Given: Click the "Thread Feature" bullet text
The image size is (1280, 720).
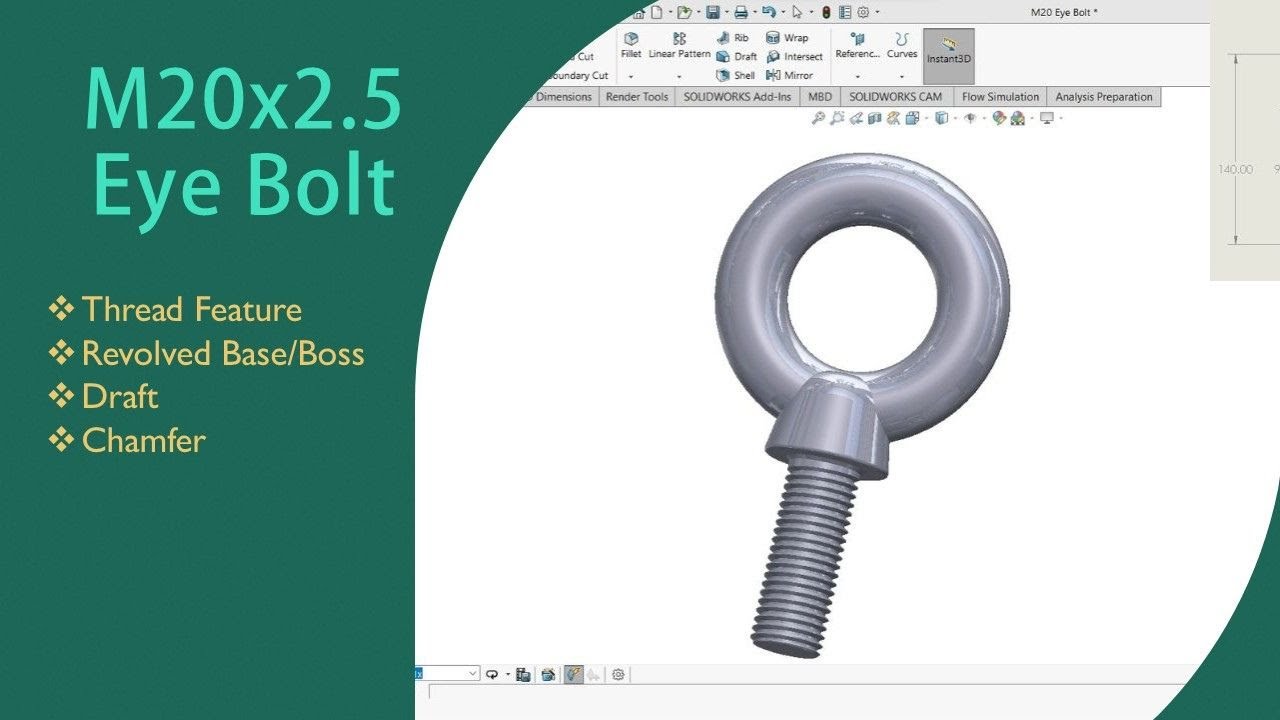Looking at the screenshot, I should click(x=191, y=310).
